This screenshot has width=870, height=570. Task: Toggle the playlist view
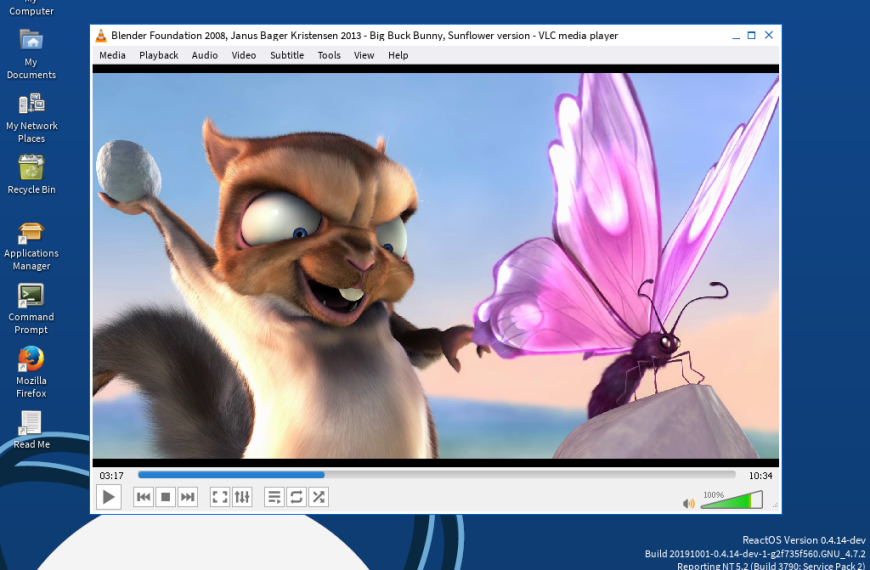274,497
